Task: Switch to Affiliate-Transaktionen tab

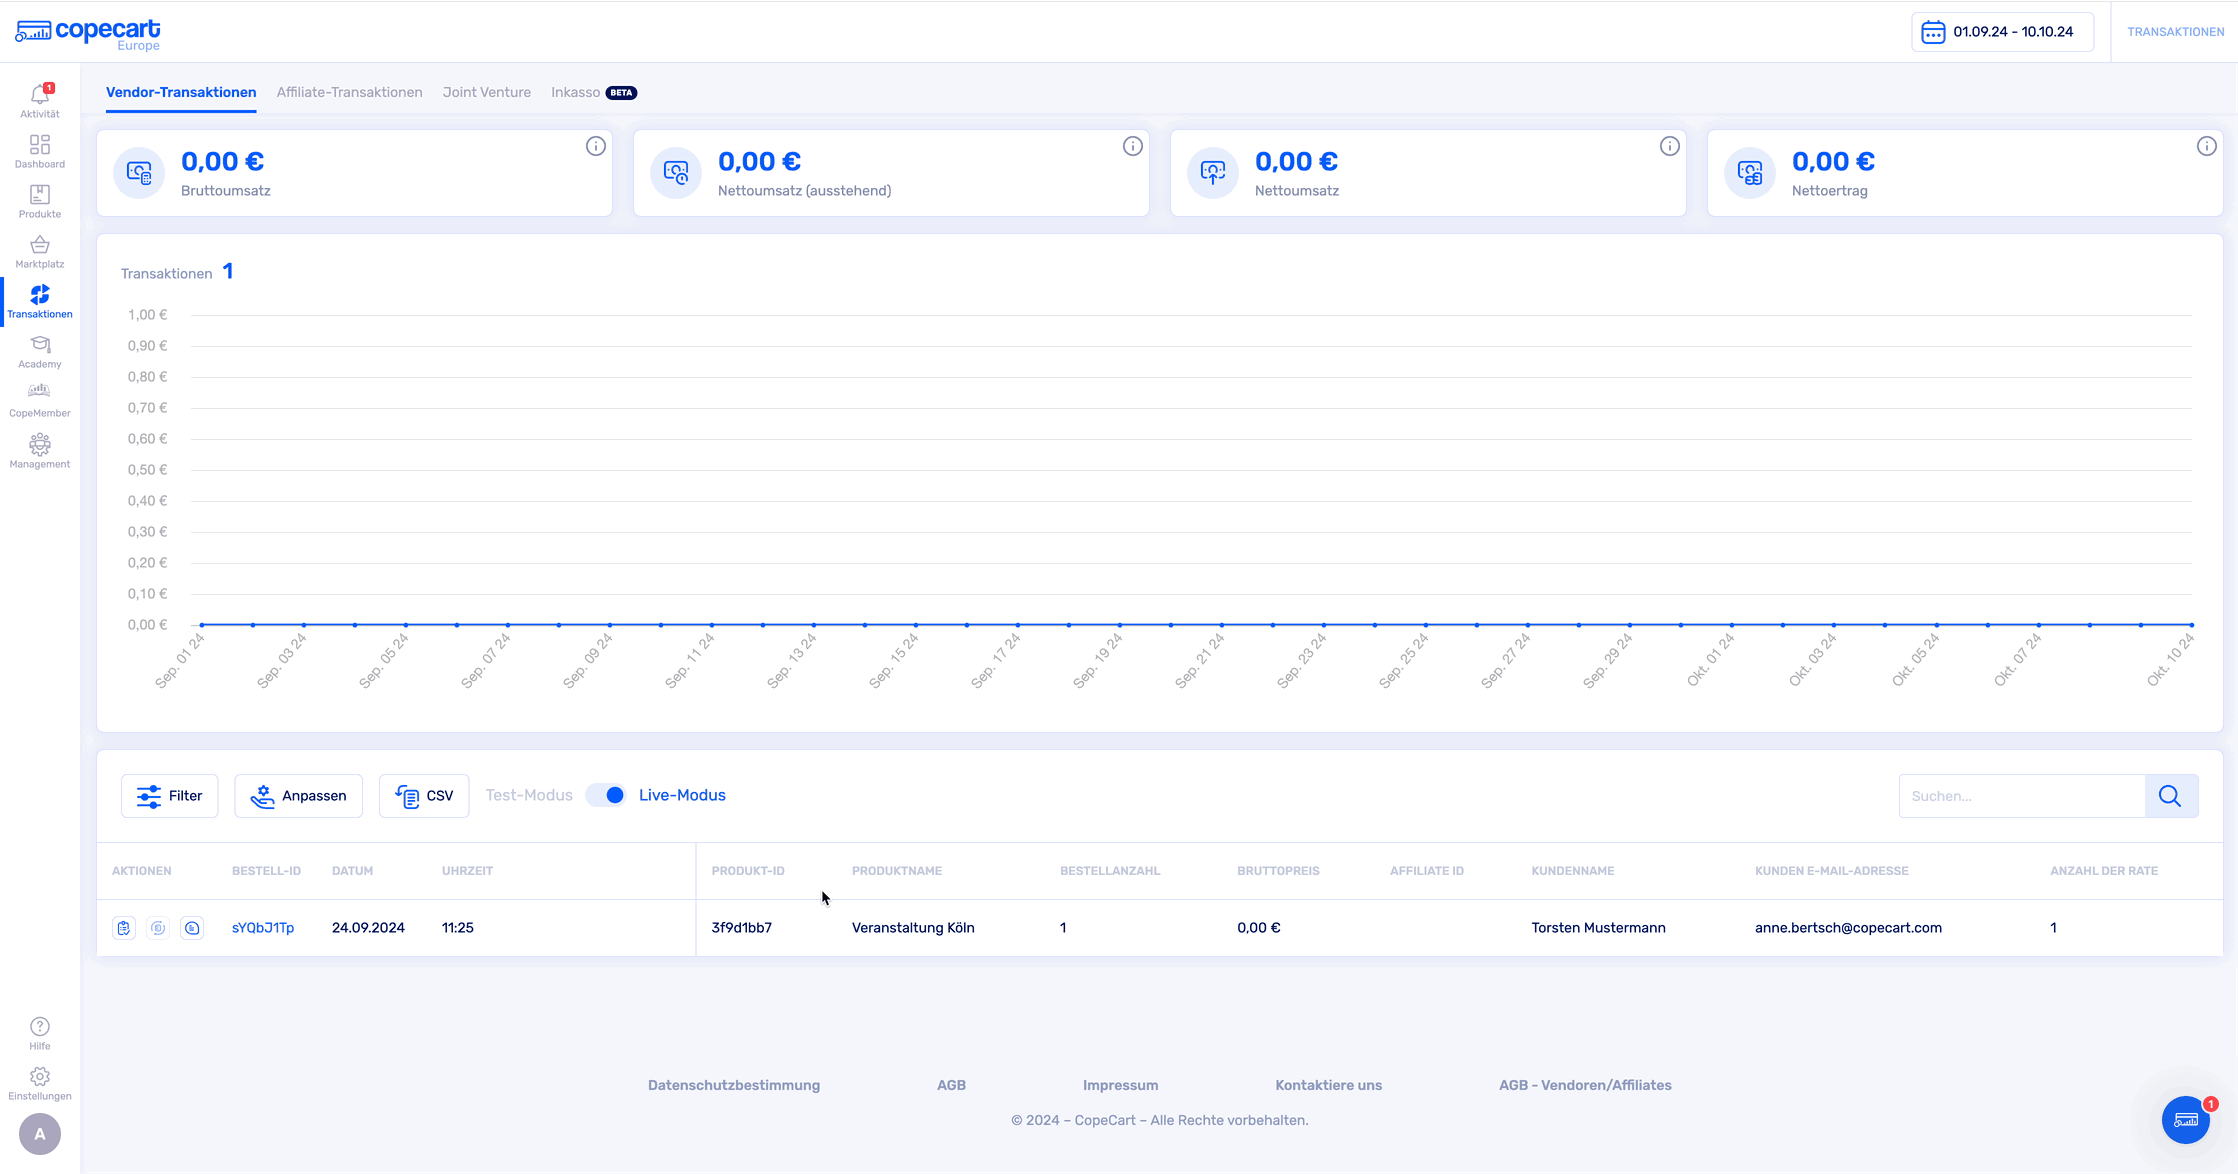Action: pos(349,92)
